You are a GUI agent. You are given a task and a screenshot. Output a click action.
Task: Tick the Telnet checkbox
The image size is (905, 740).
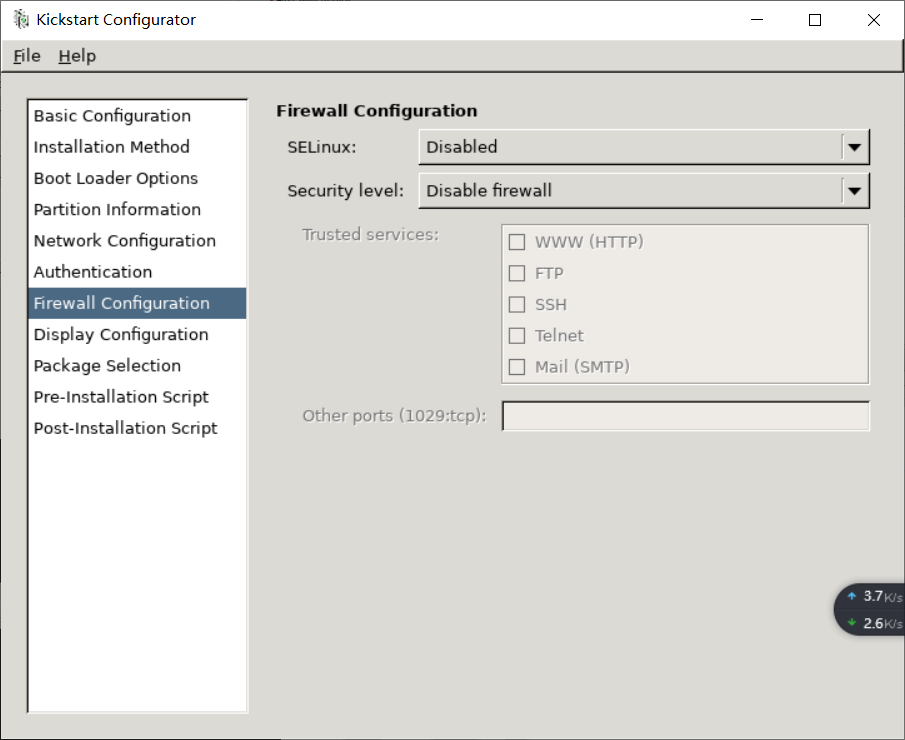point(517,336)
